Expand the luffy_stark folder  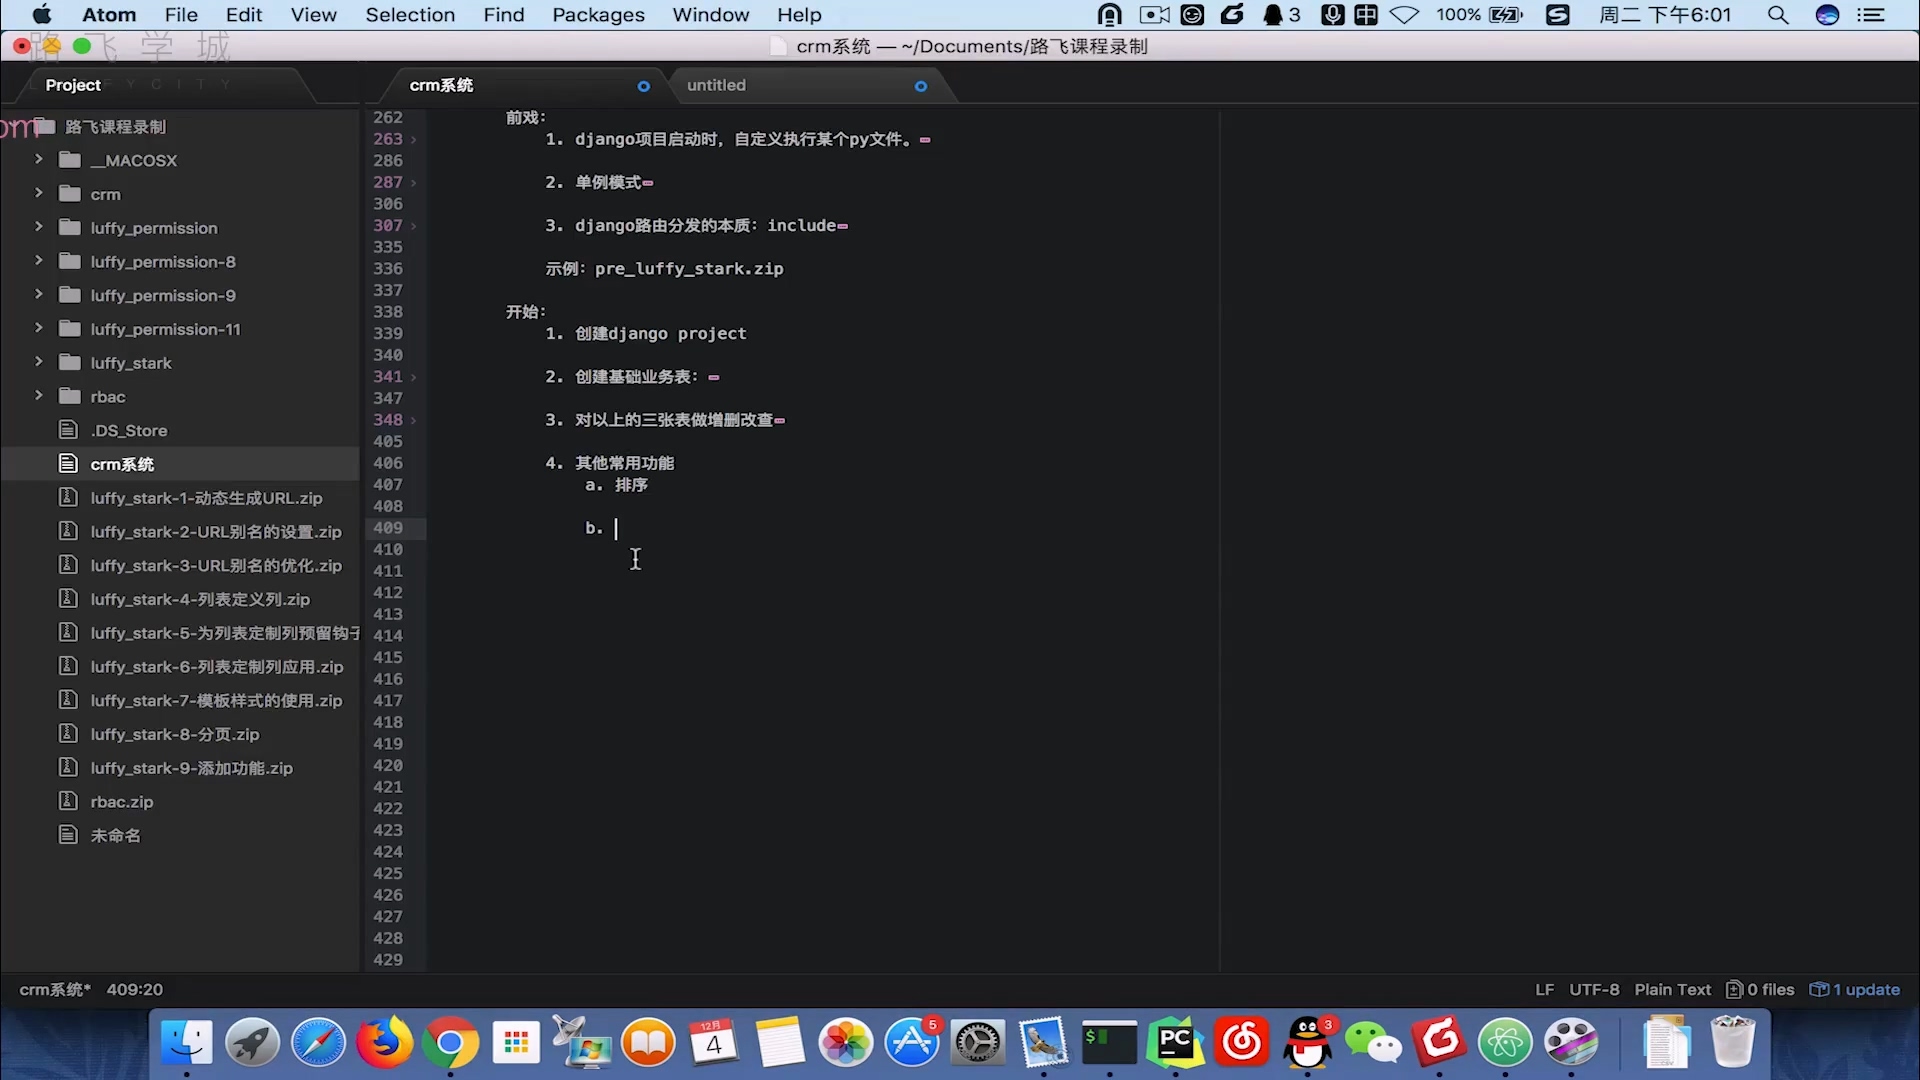tap(39, 363)
